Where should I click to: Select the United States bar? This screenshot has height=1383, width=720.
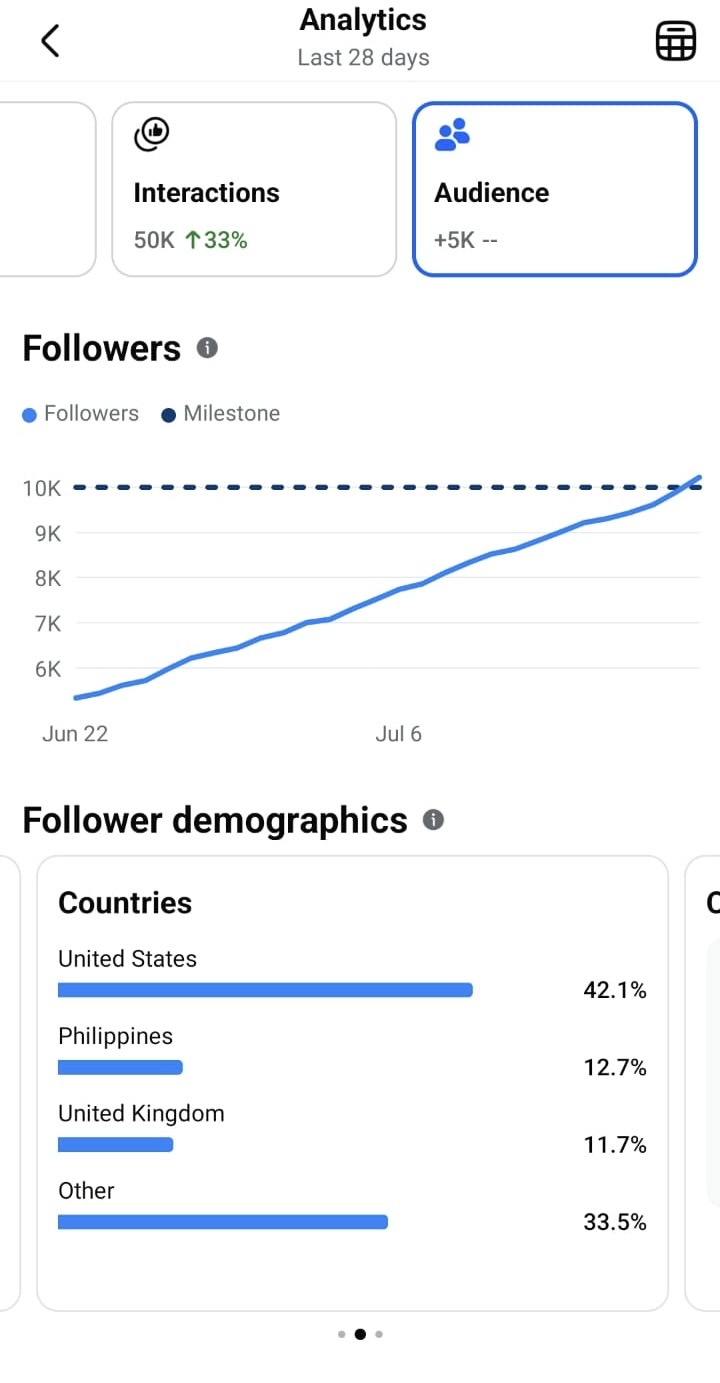[x=265, y=990]
